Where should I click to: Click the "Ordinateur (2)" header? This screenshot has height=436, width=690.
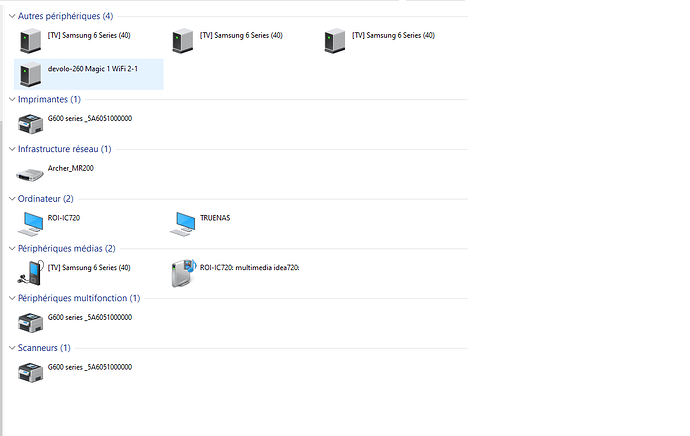click(x=46, y=199)
